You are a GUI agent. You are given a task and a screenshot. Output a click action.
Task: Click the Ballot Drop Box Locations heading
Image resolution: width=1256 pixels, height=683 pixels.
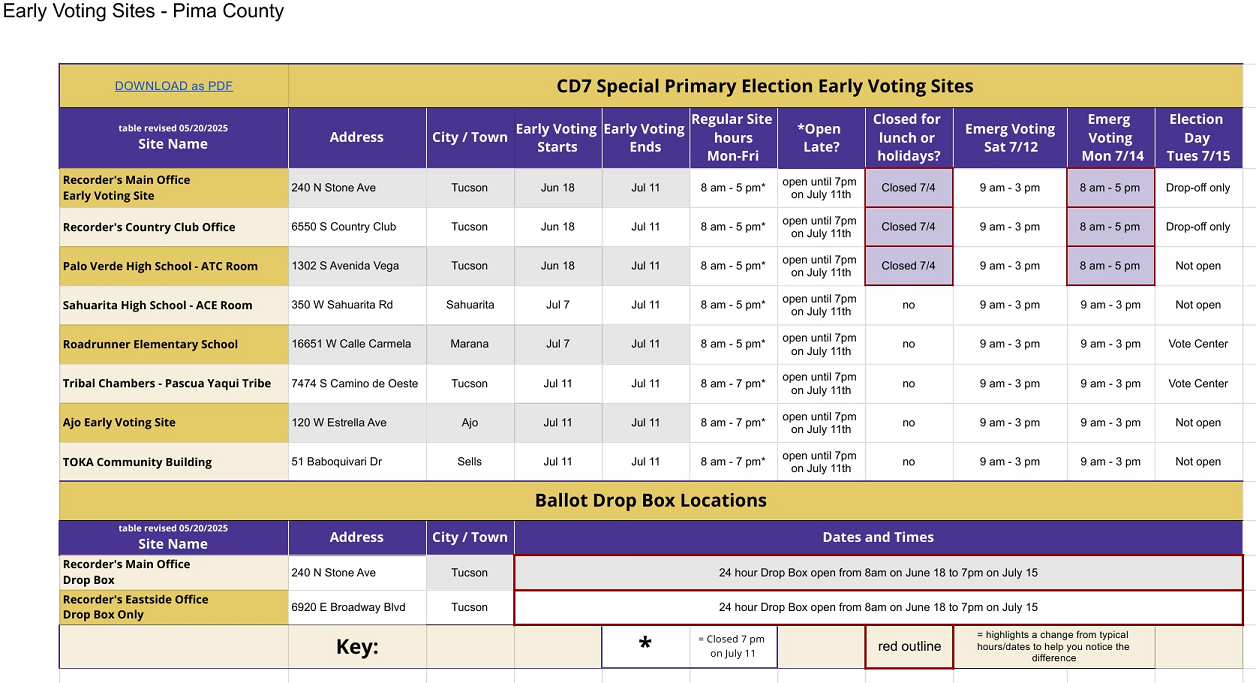coord(650,501)
